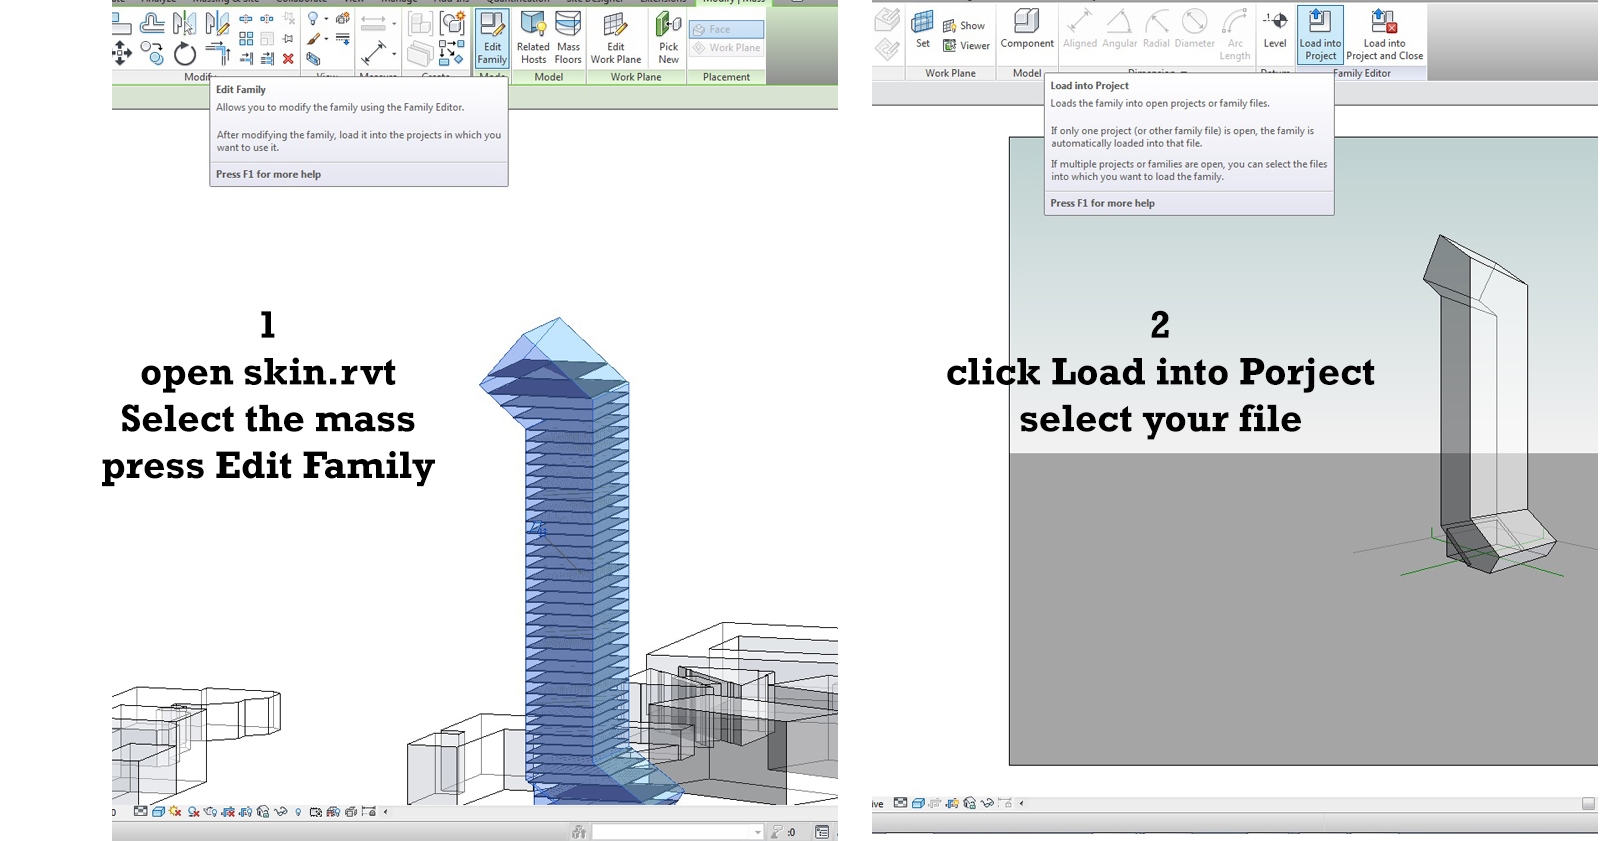Image resolution: width=1600 pixels, height=841 pixels.
Task: Click the Aligned Dimension measure icon
Action: tap(374, 52)
